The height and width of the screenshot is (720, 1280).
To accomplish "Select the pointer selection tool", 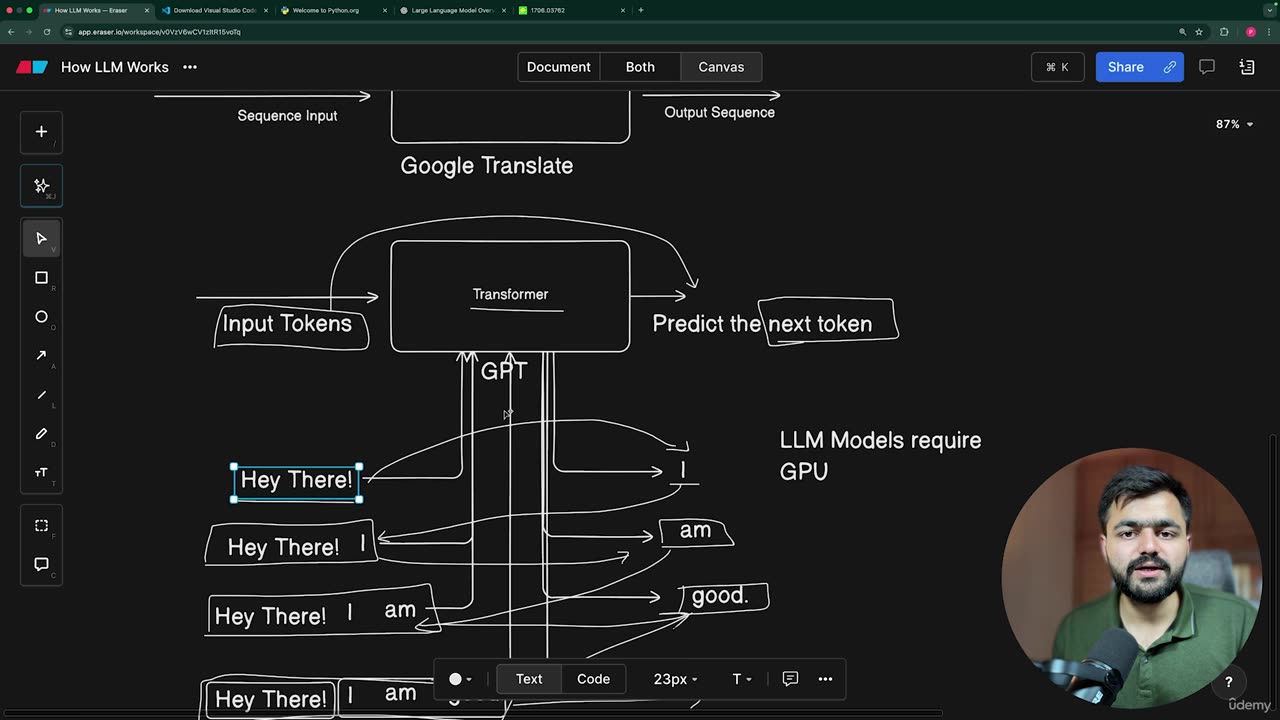I will pos(41,238).
